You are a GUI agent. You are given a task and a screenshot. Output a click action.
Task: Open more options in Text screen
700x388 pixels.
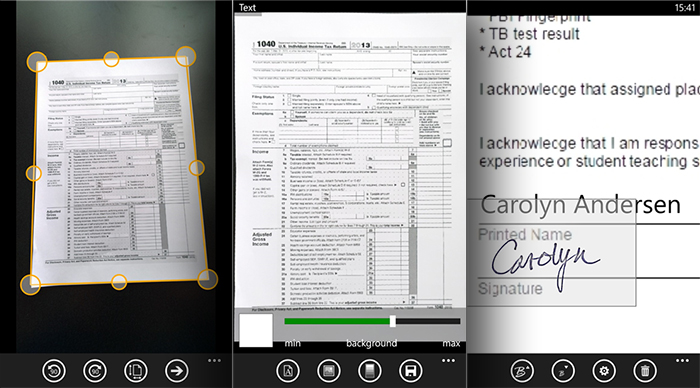(448, 360)
